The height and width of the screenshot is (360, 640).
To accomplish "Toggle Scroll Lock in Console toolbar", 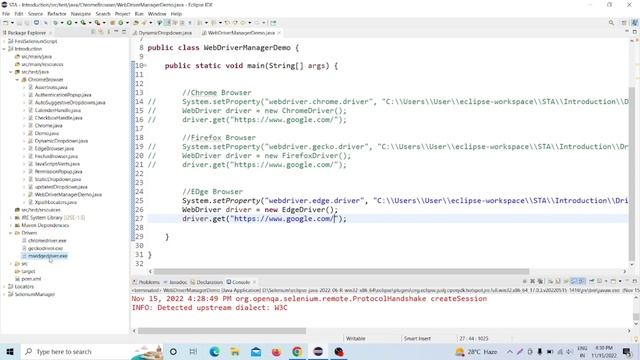I will click(558, 282).
